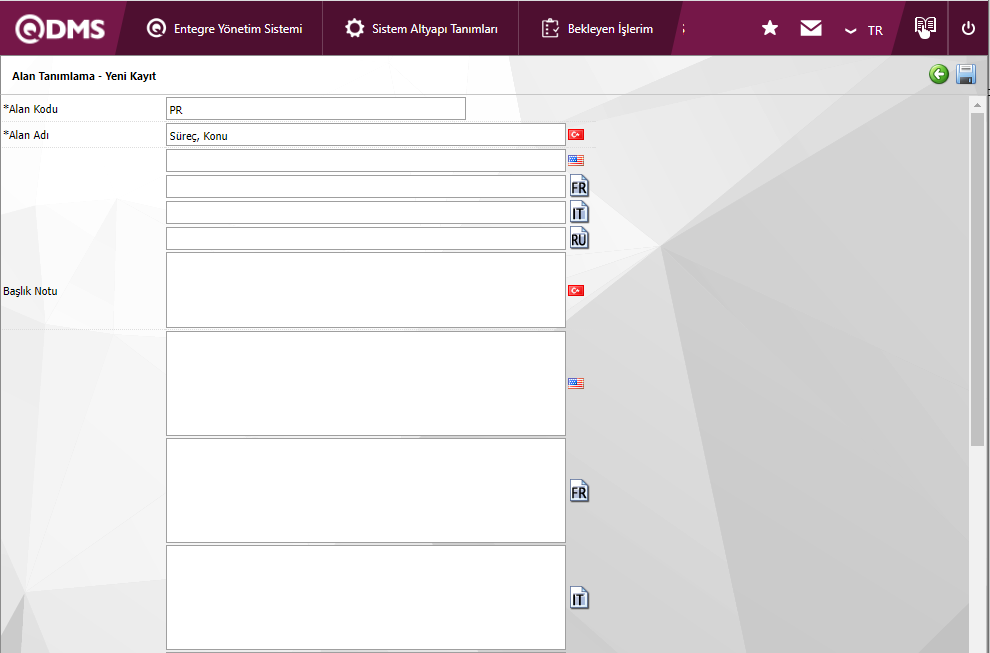The image size is (990, 653).
Task: Click the Başlık Notu French text area
Action: (366, 491)
